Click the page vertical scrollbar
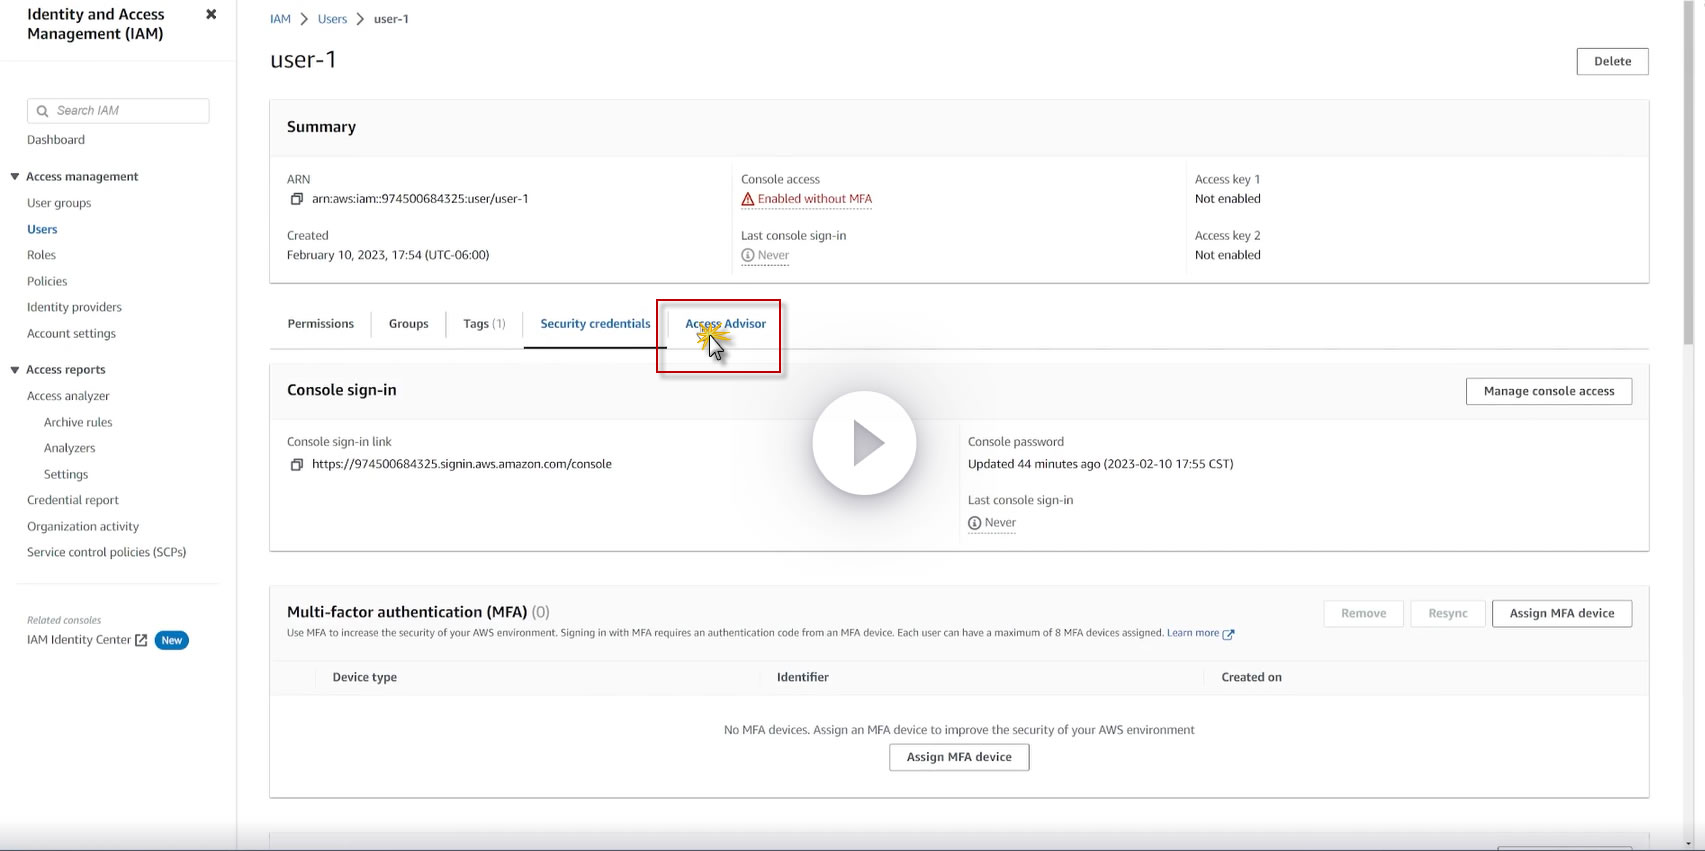The image size is (1705, 851). [1689, 175]
